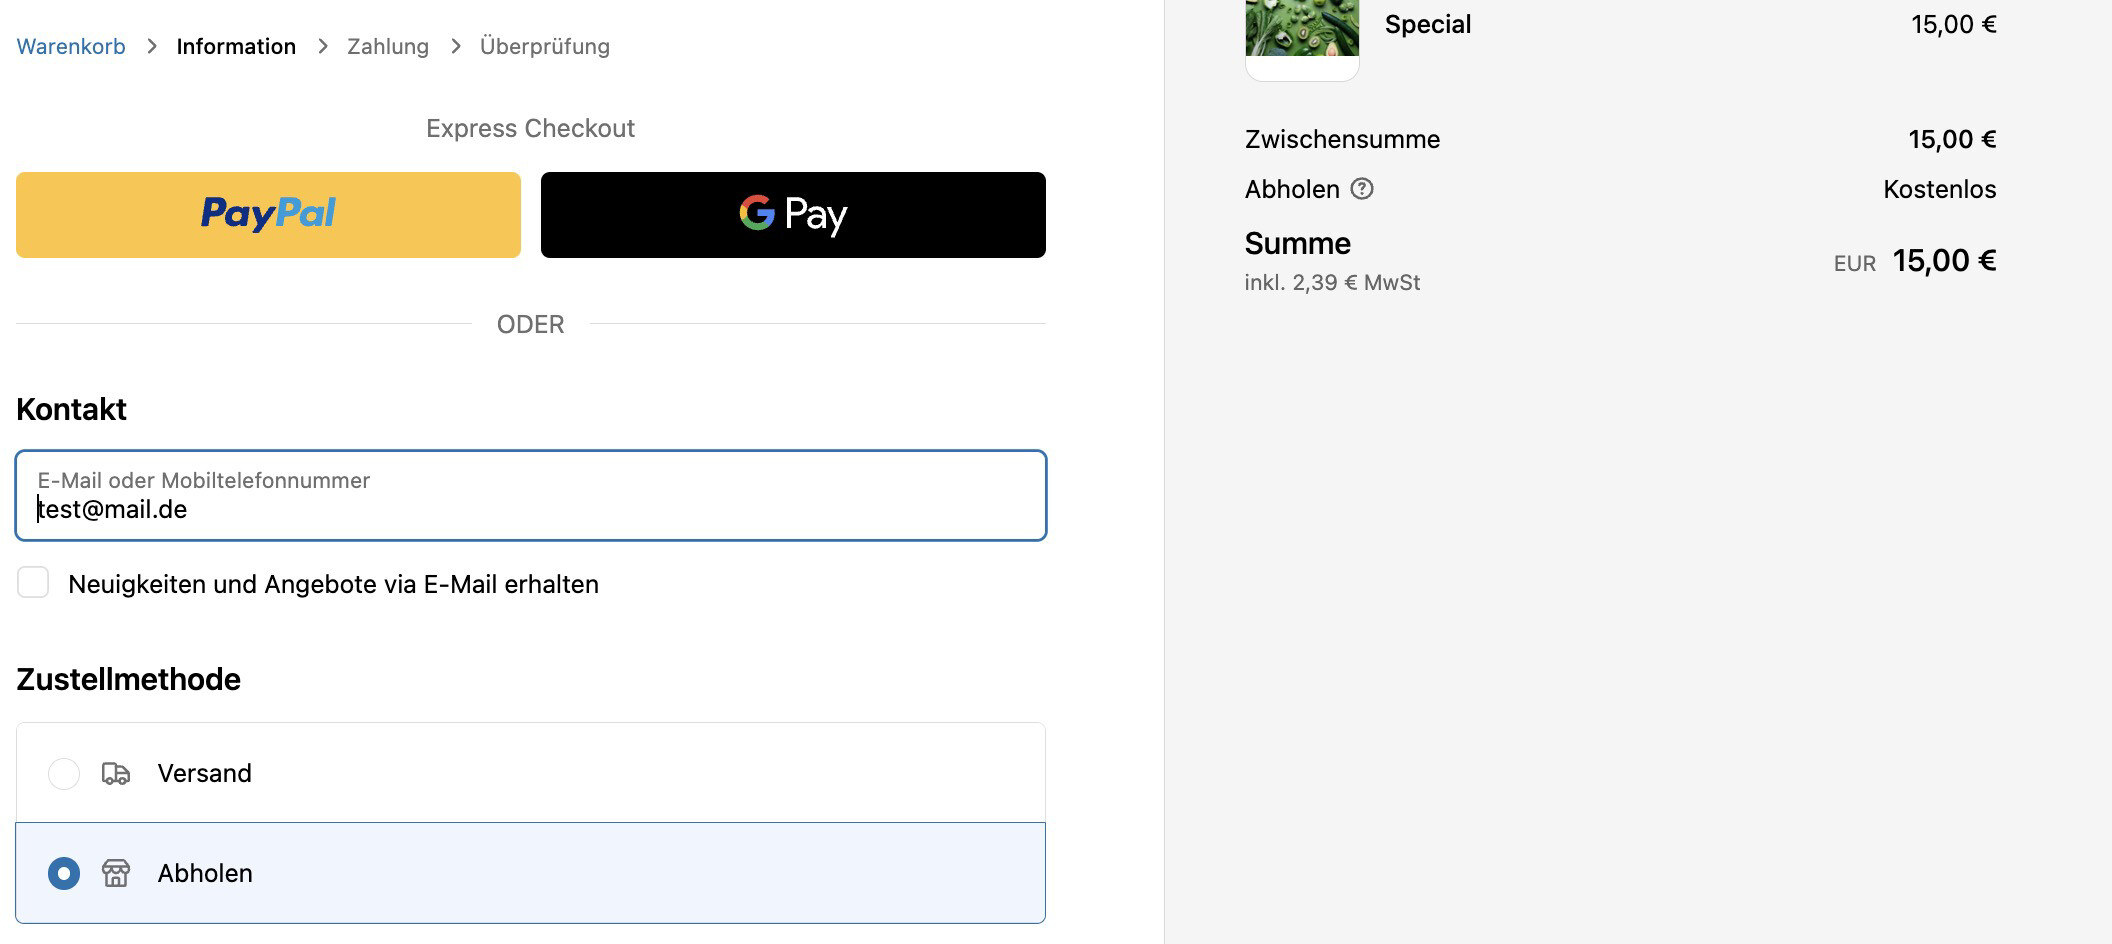
Task: Jump to the Überprüfung breadcrumb step
Action: point(545,46)
